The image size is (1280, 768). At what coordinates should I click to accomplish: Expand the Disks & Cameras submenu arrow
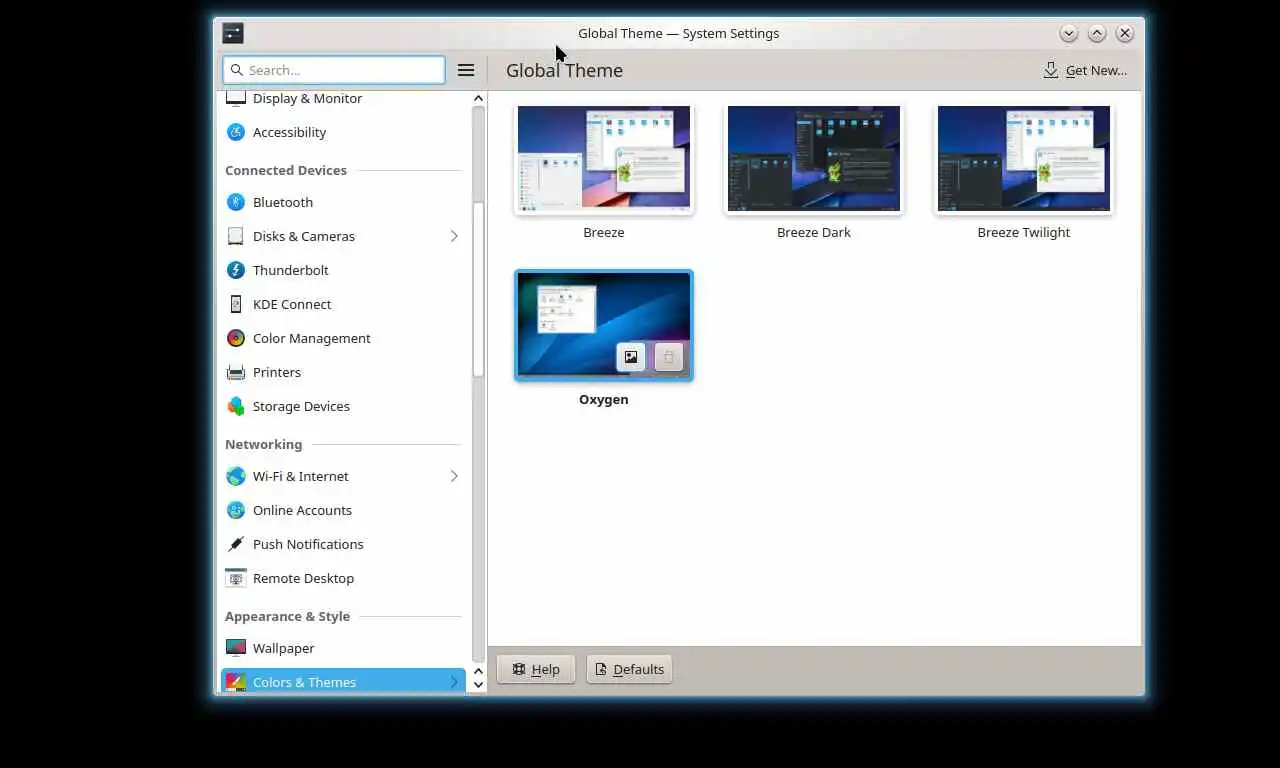coord(454,236)
